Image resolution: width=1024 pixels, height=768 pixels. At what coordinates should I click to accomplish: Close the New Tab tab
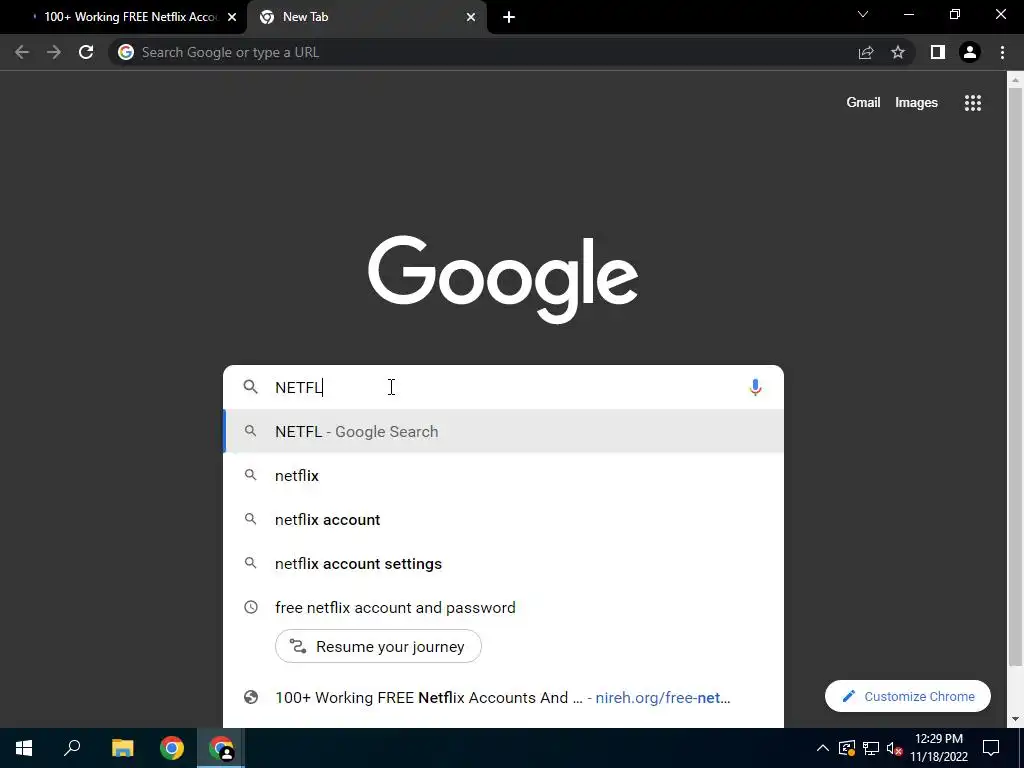click(471, 17)
